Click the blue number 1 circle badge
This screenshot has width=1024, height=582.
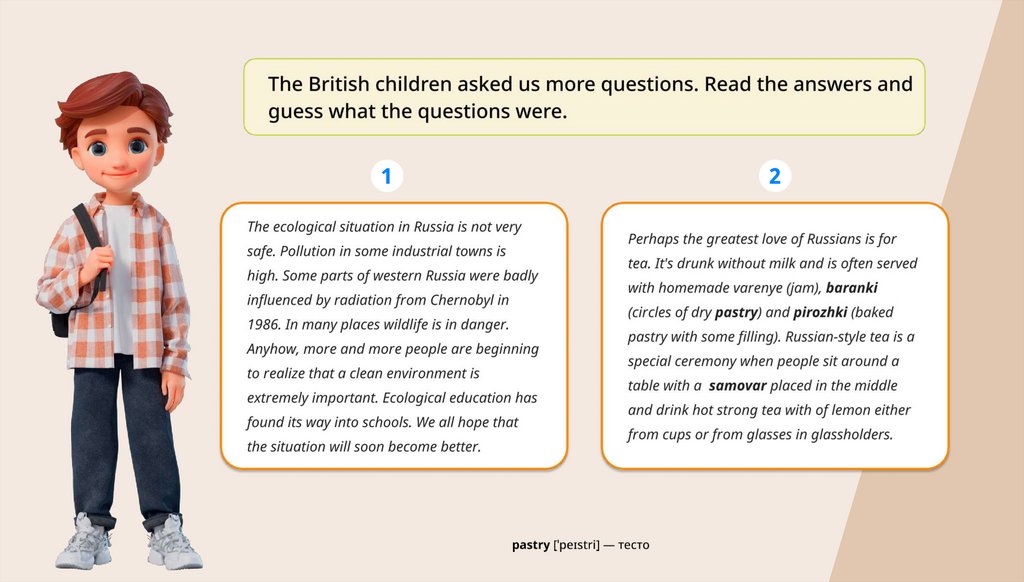click(x=386, y=177)
